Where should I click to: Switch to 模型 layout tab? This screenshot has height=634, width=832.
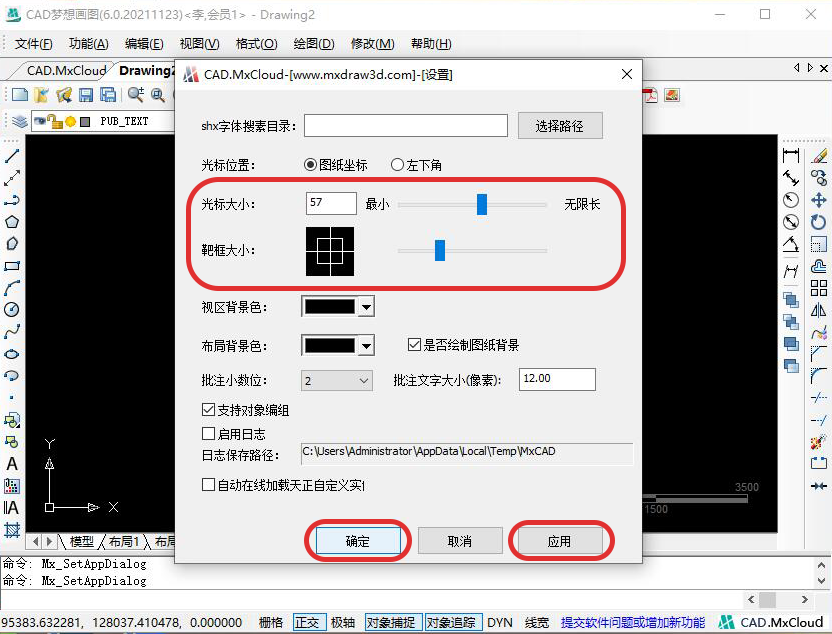point(82,541)
